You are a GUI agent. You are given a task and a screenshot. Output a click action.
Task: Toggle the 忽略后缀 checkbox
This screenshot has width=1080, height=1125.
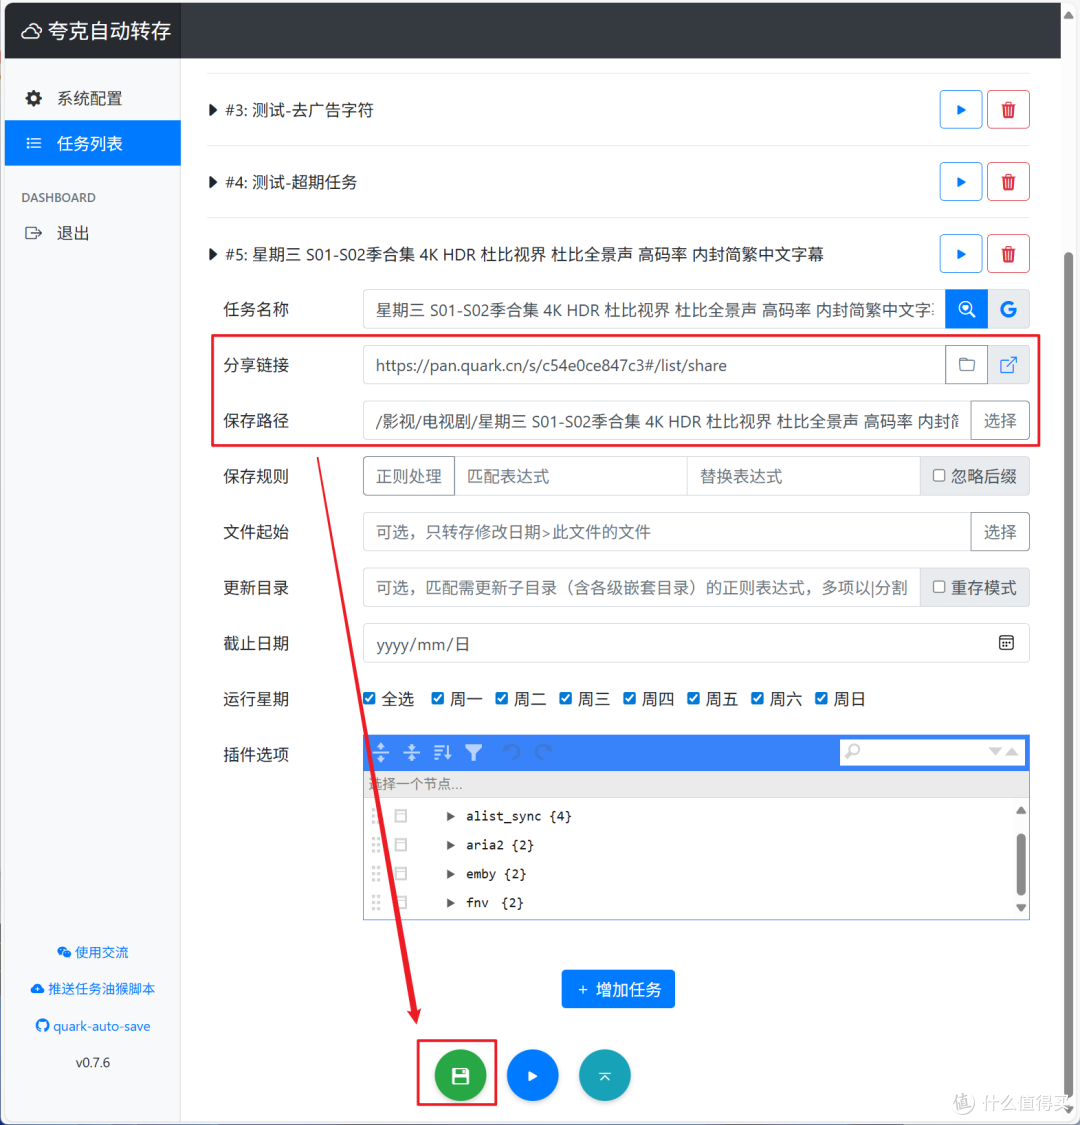[x=939, y=476]
